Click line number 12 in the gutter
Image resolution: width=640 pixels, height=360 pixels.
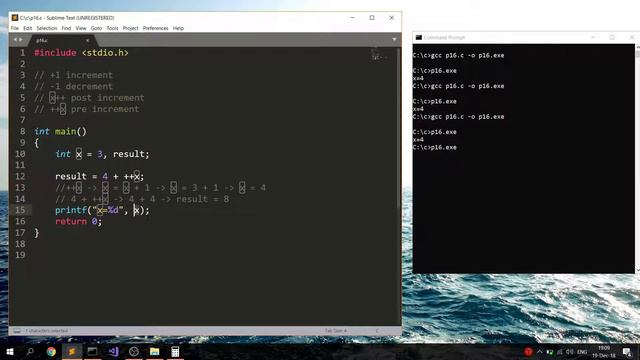click(20, 176)
